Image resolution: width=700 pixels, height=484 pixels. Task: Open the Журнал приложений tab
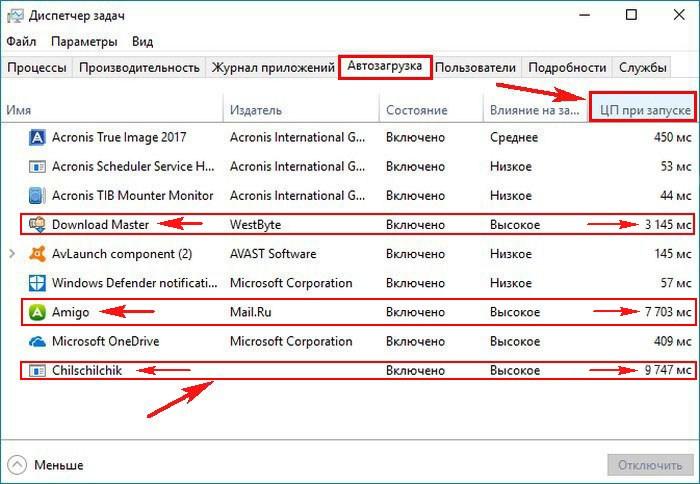point(273,67)
